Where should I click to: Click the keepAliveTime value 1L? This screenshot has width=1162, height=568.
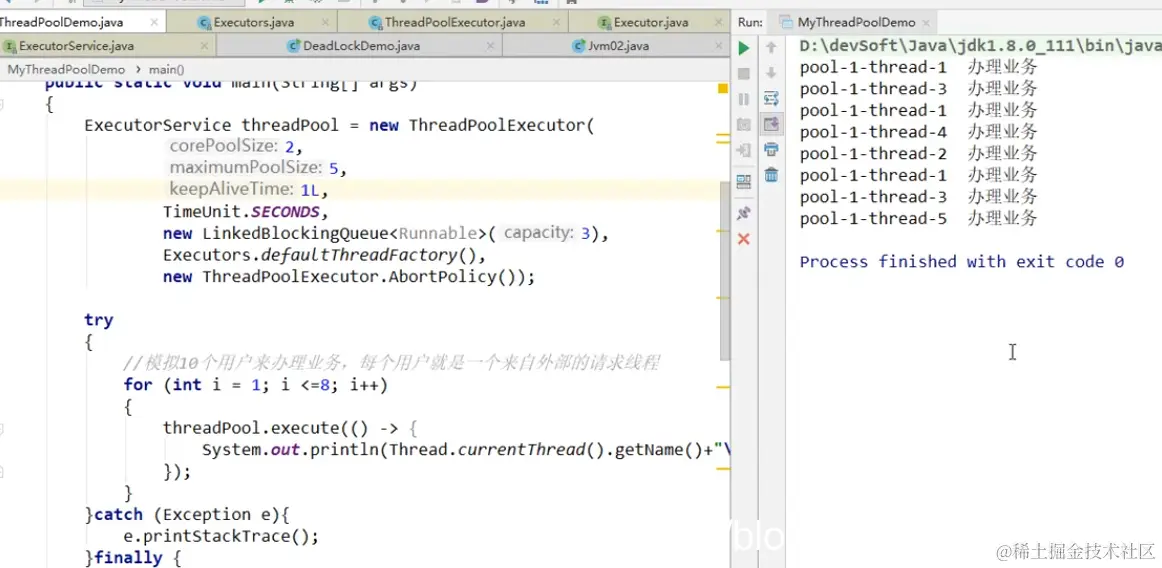click(x=310, y=190)
